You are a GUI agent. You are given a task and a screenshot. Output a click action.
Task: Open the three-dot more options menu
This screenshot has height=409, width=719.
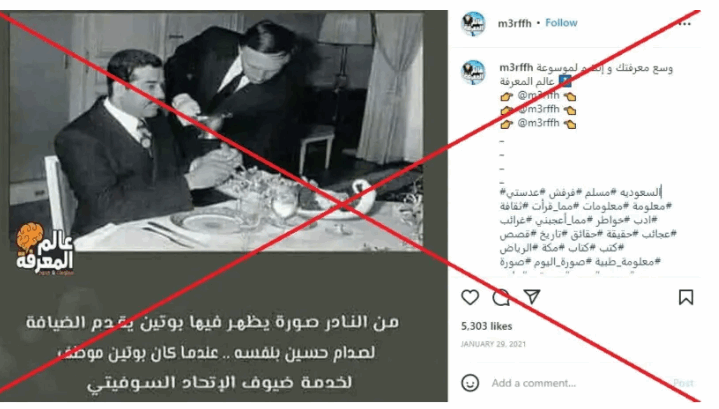click(685, 23)
